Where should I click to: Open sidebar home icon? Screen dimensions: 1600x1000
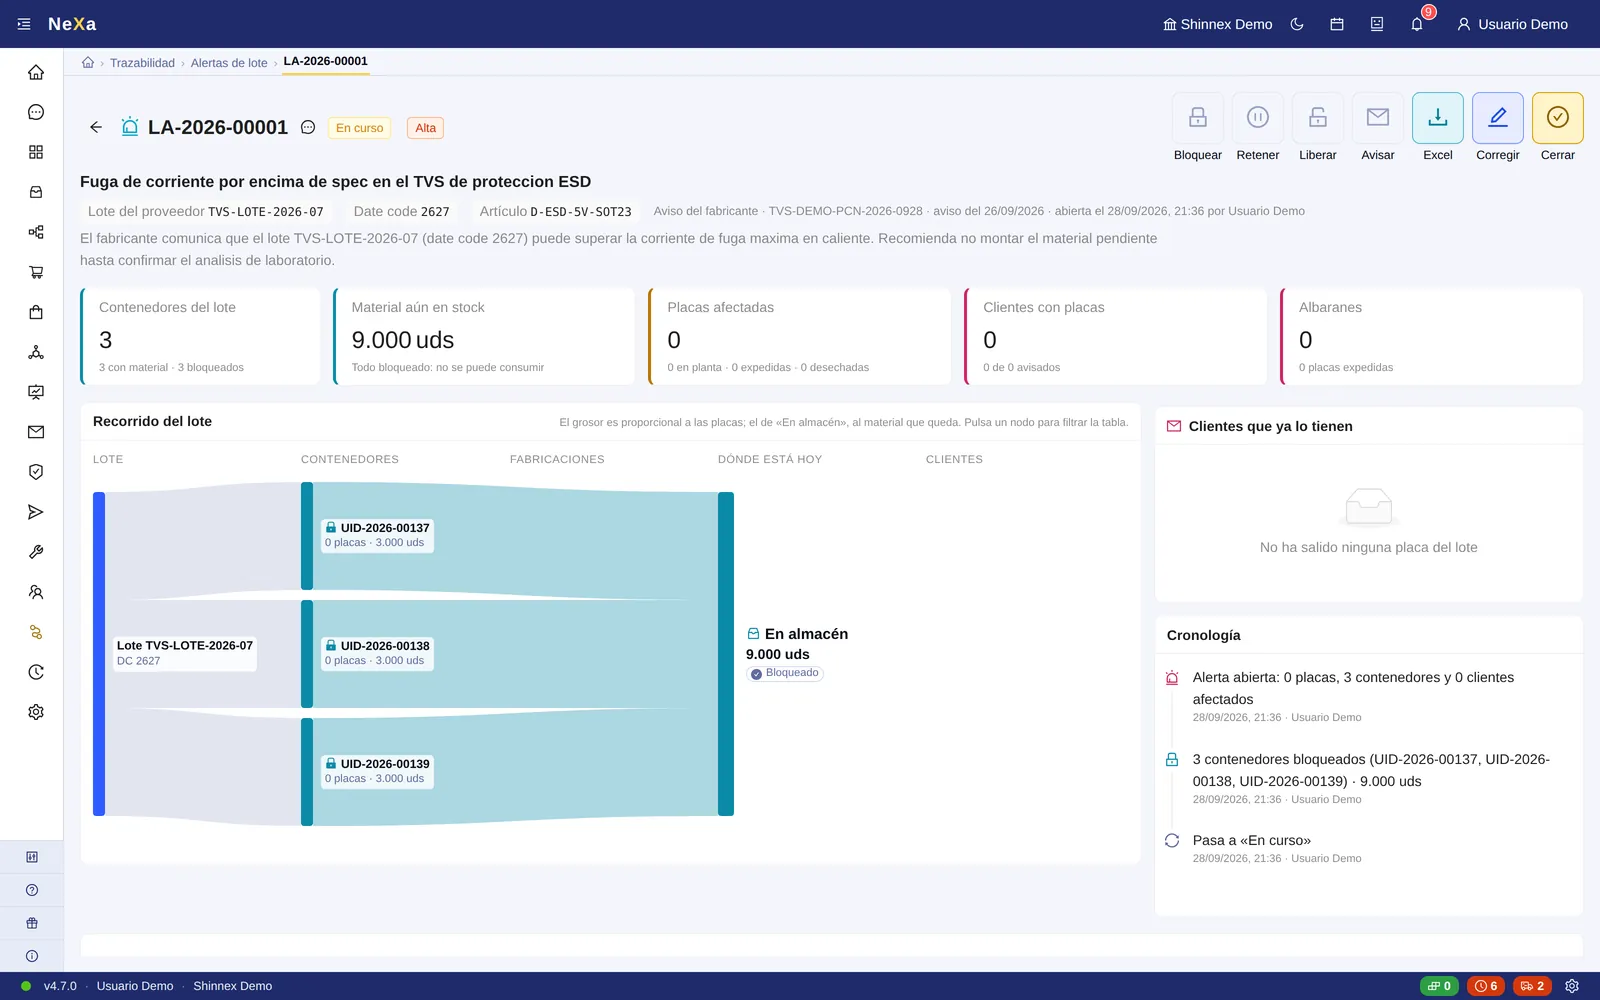pyautogui.click(x=36, y=72)
